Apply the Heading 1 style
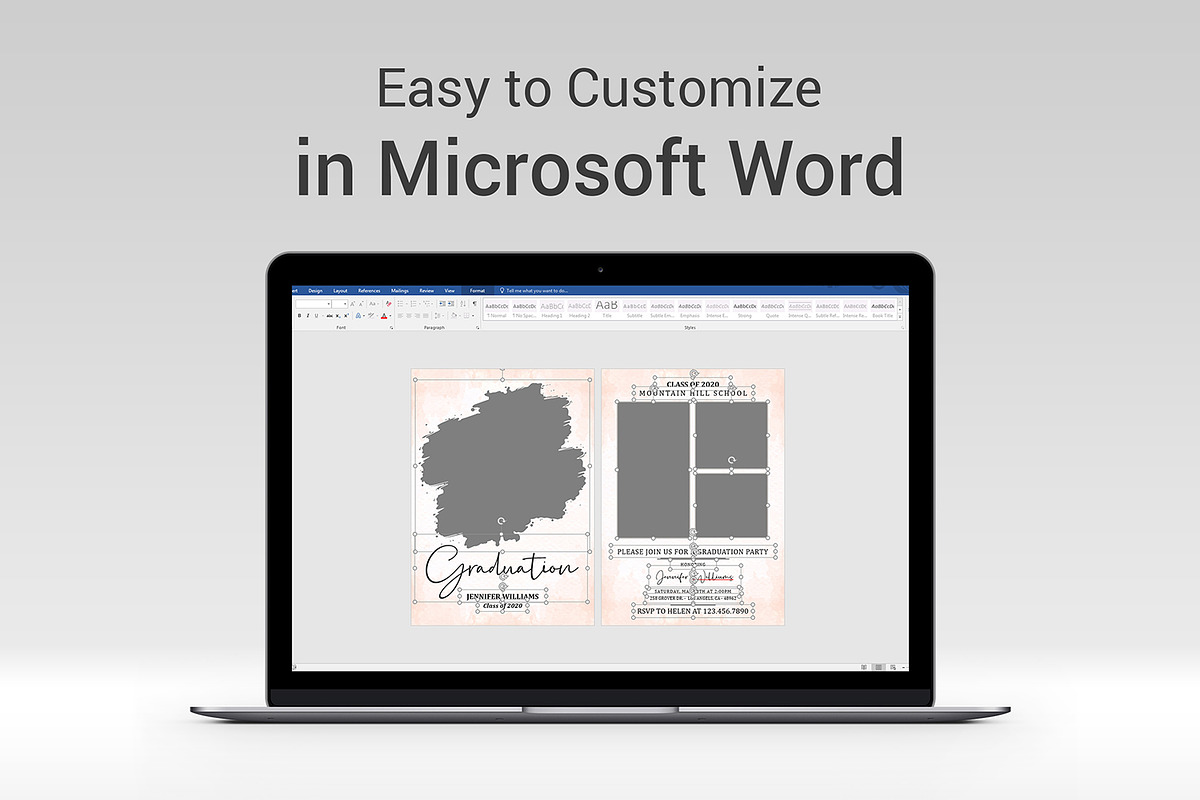 point(552,310)
